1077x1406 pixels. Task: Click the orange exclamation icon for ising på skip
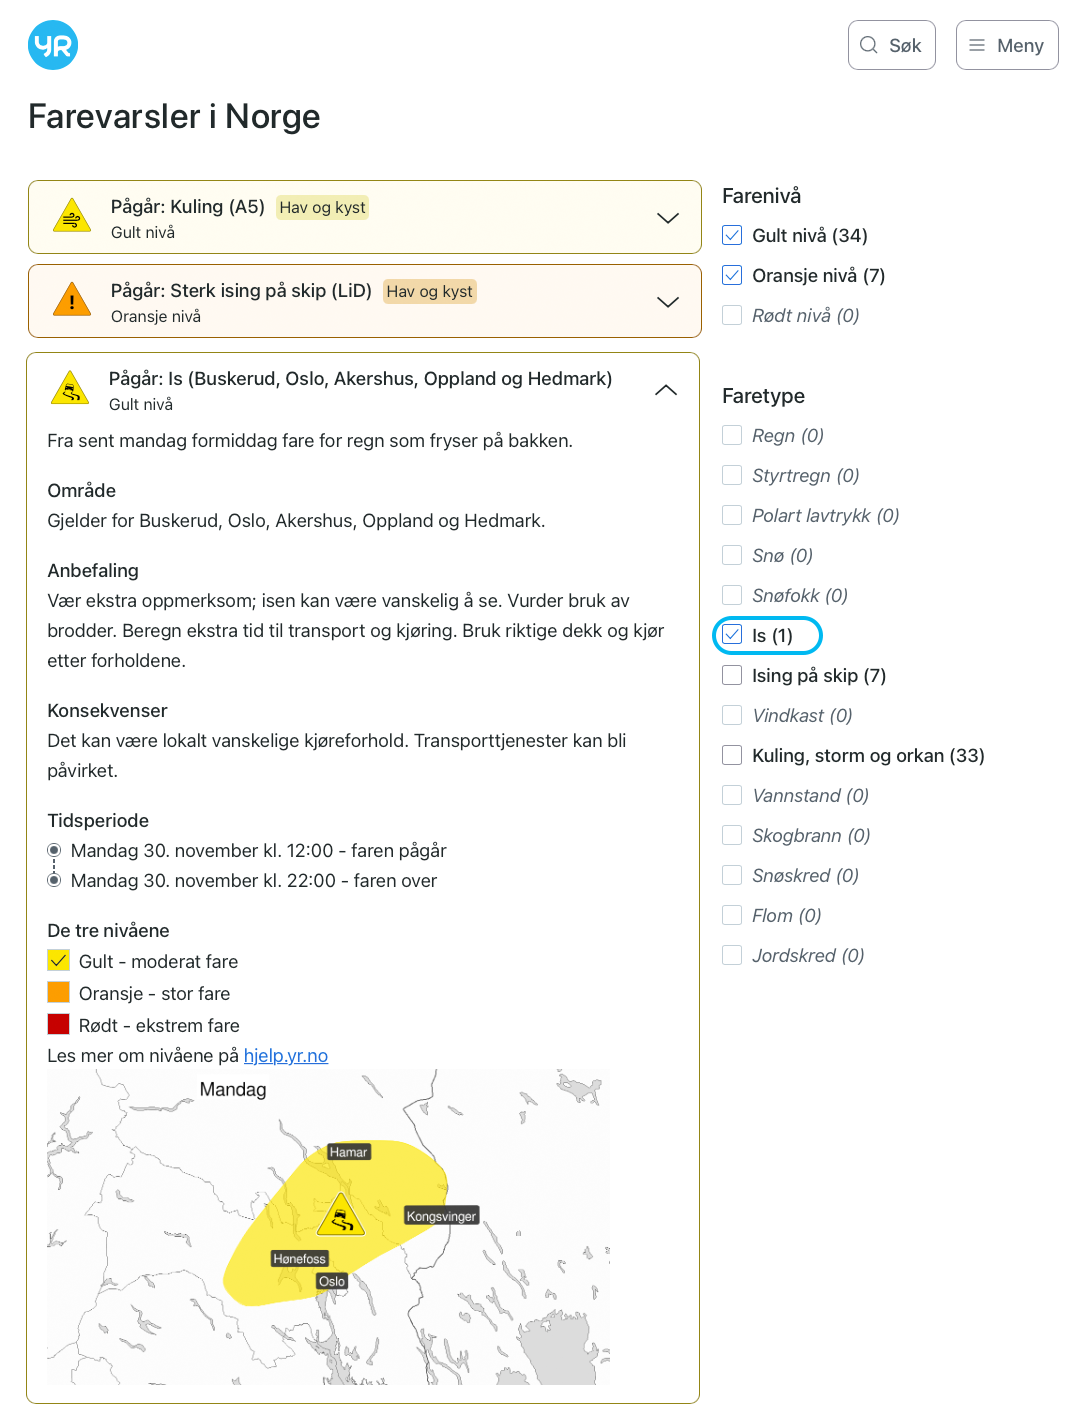point(71,299)
